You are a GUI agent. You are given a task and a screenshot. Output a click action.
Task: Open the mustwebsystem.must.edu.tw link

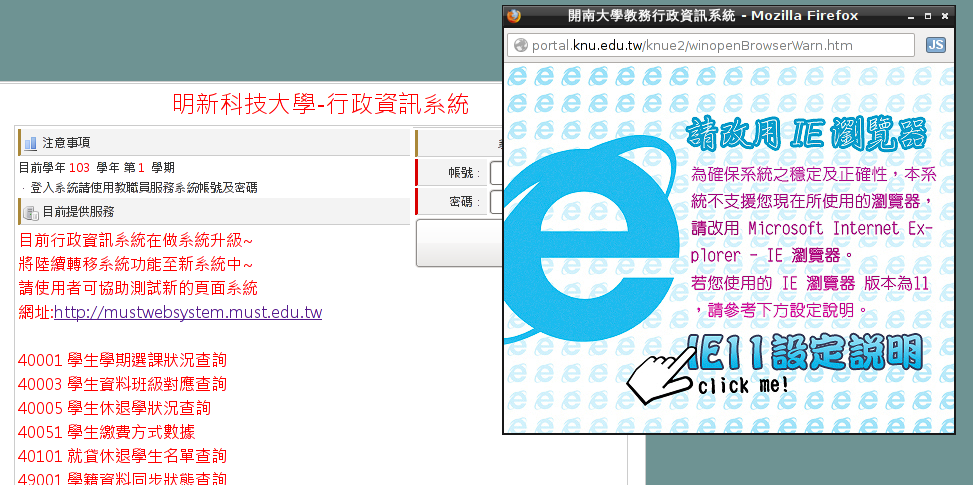coord(188,312)
